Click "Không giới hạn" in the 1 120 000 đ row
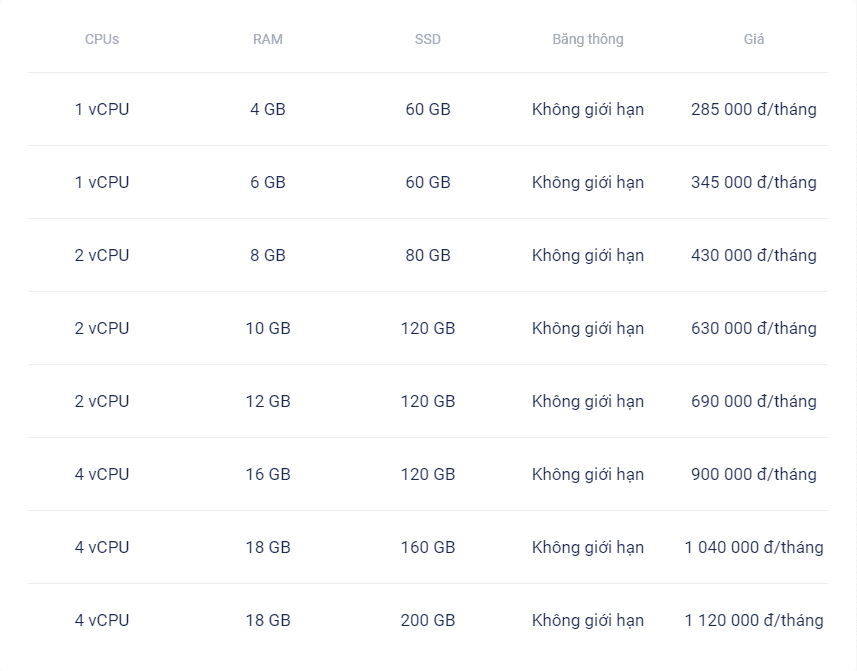 (588, 621)
